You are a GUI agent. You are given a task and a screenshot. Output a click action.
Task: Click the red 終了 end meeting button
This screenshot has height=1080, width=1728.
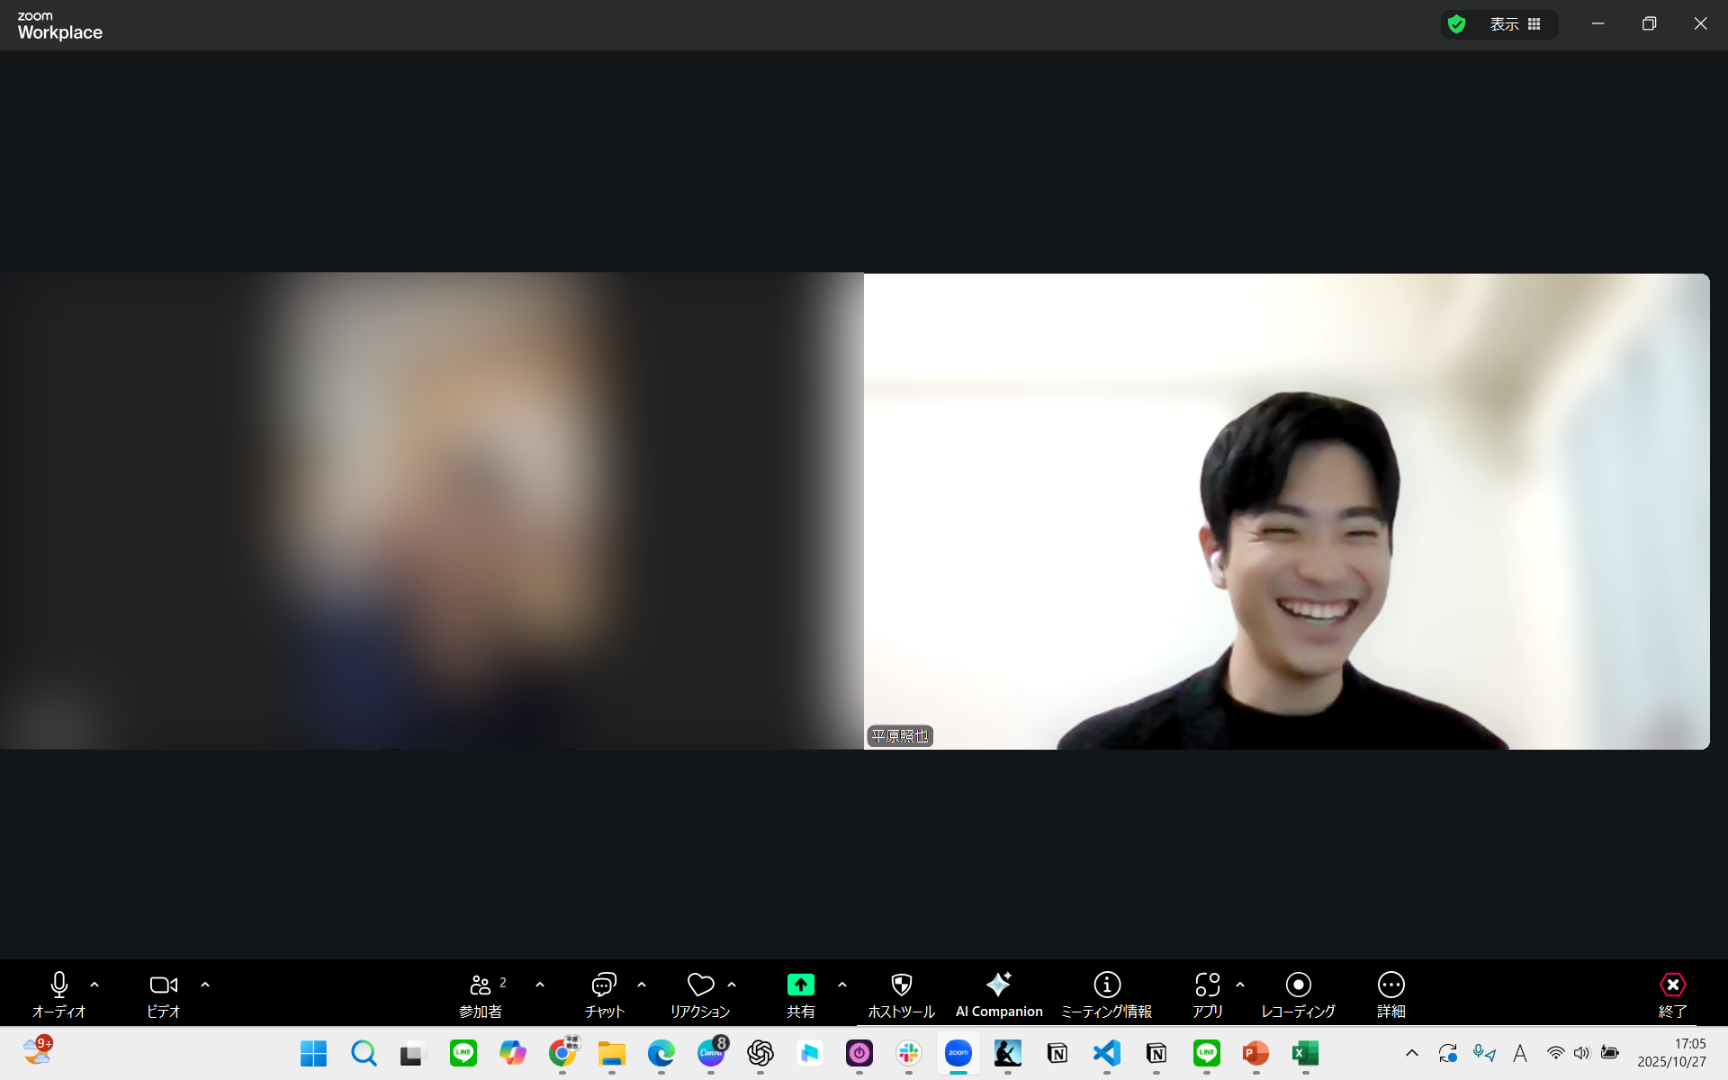tap(1673, 995)
